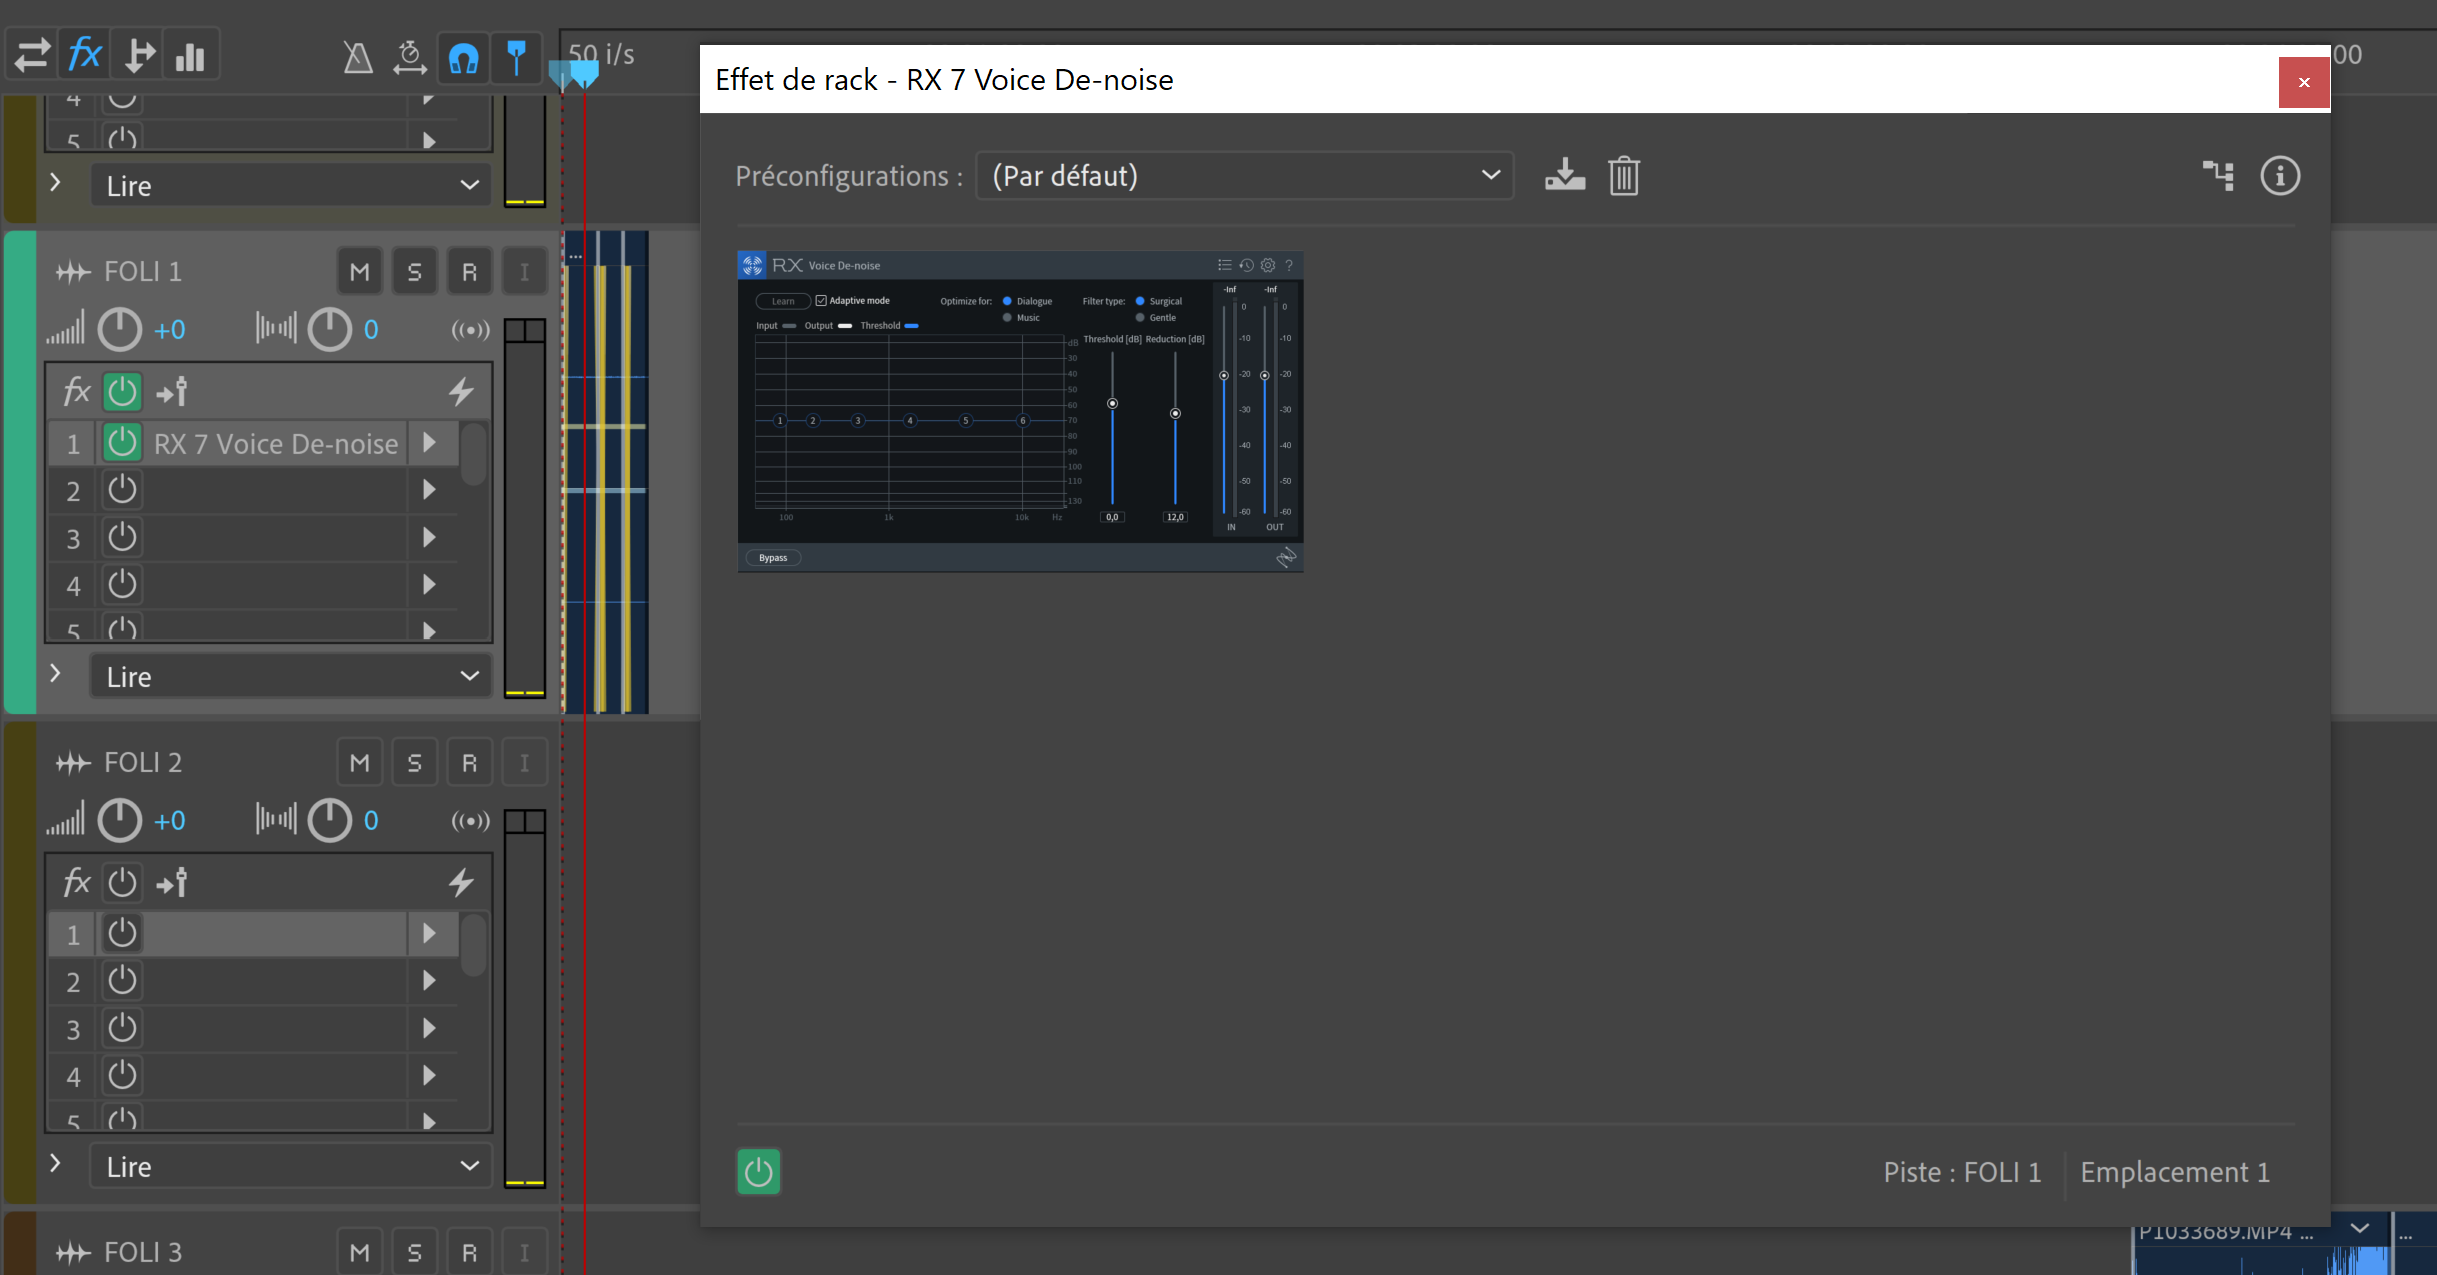
Task: Open the RX plugin preset list icon
Action: (1224, 265)
